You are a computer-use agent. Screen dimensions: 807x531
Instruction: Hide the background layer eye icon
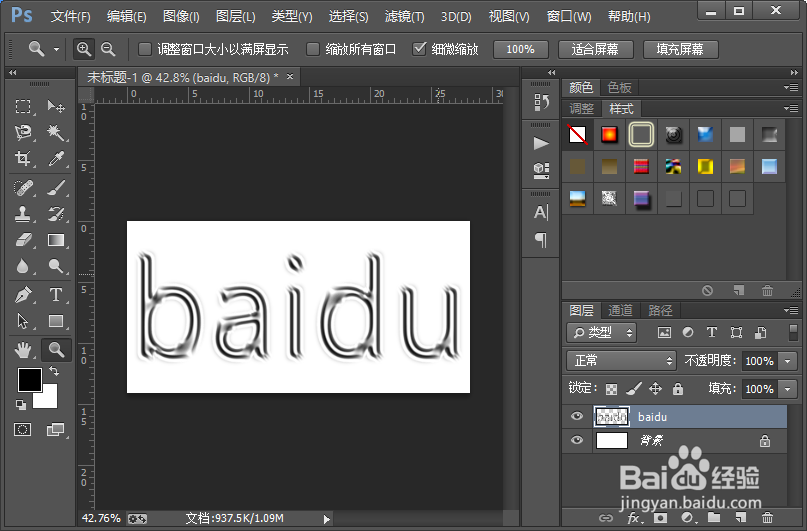(x=577, y=440)
